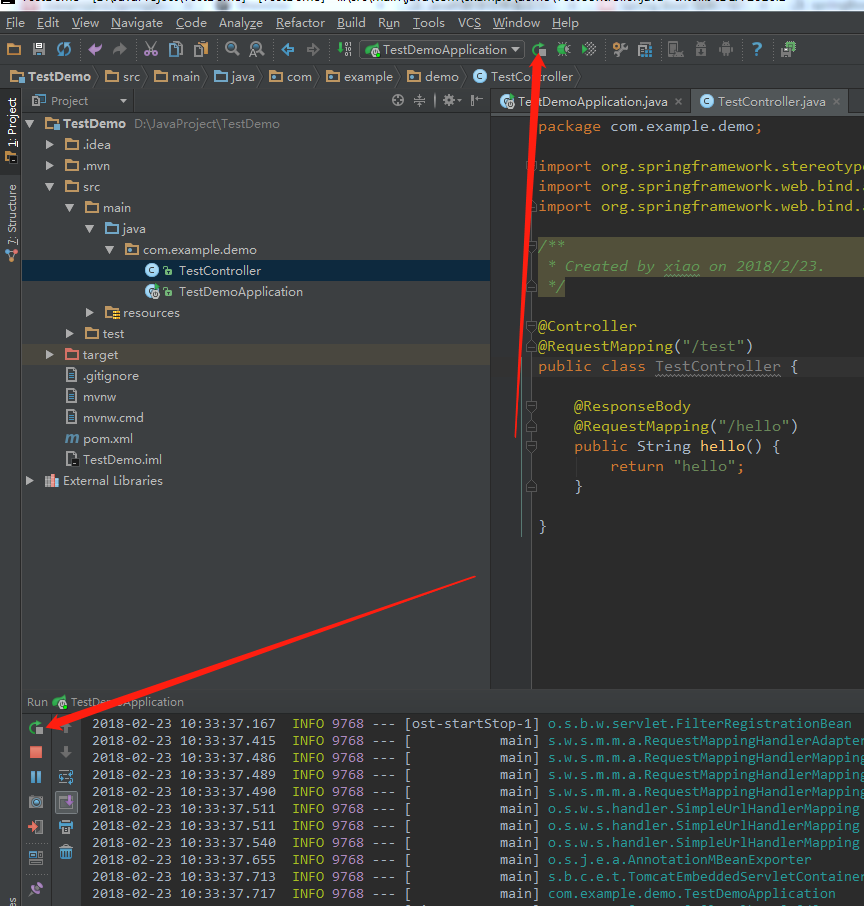The width and height of the screenshot is (864, 906).
Task: Hide the Project panel with the hide icon
Action: (476, 101)
